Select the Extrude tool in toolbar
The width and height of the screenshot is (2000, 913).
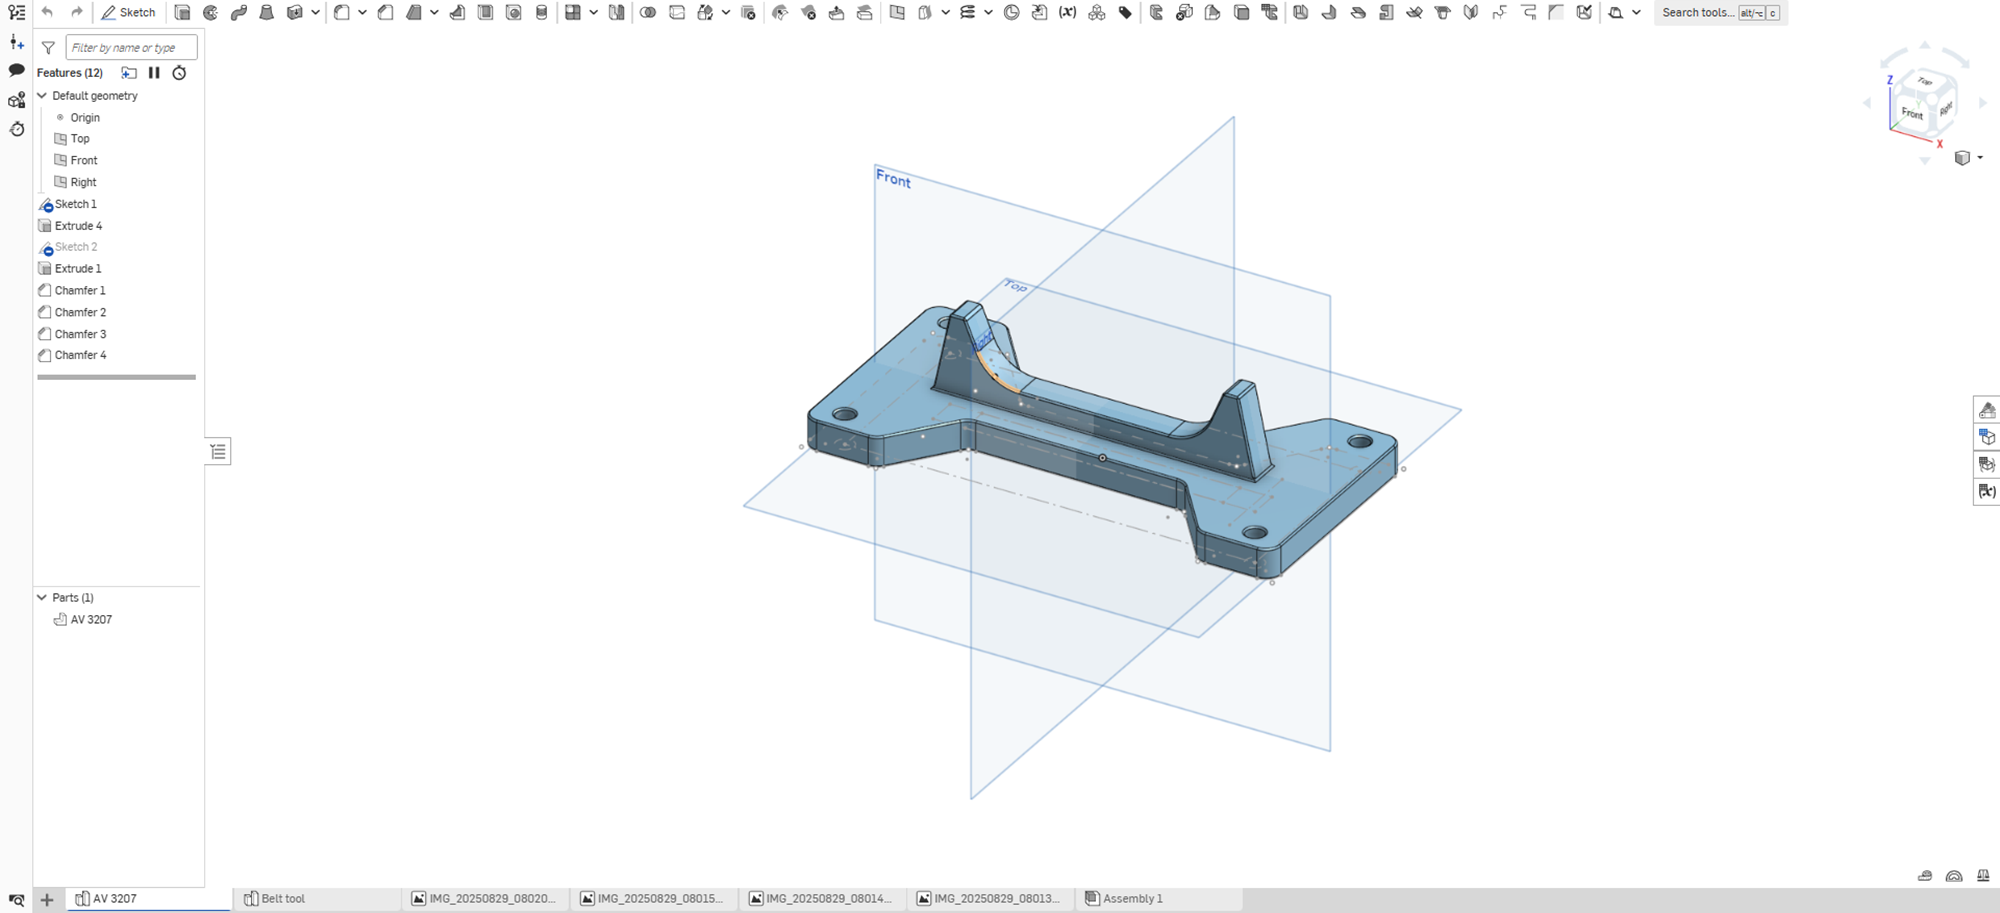pos(182,13)
